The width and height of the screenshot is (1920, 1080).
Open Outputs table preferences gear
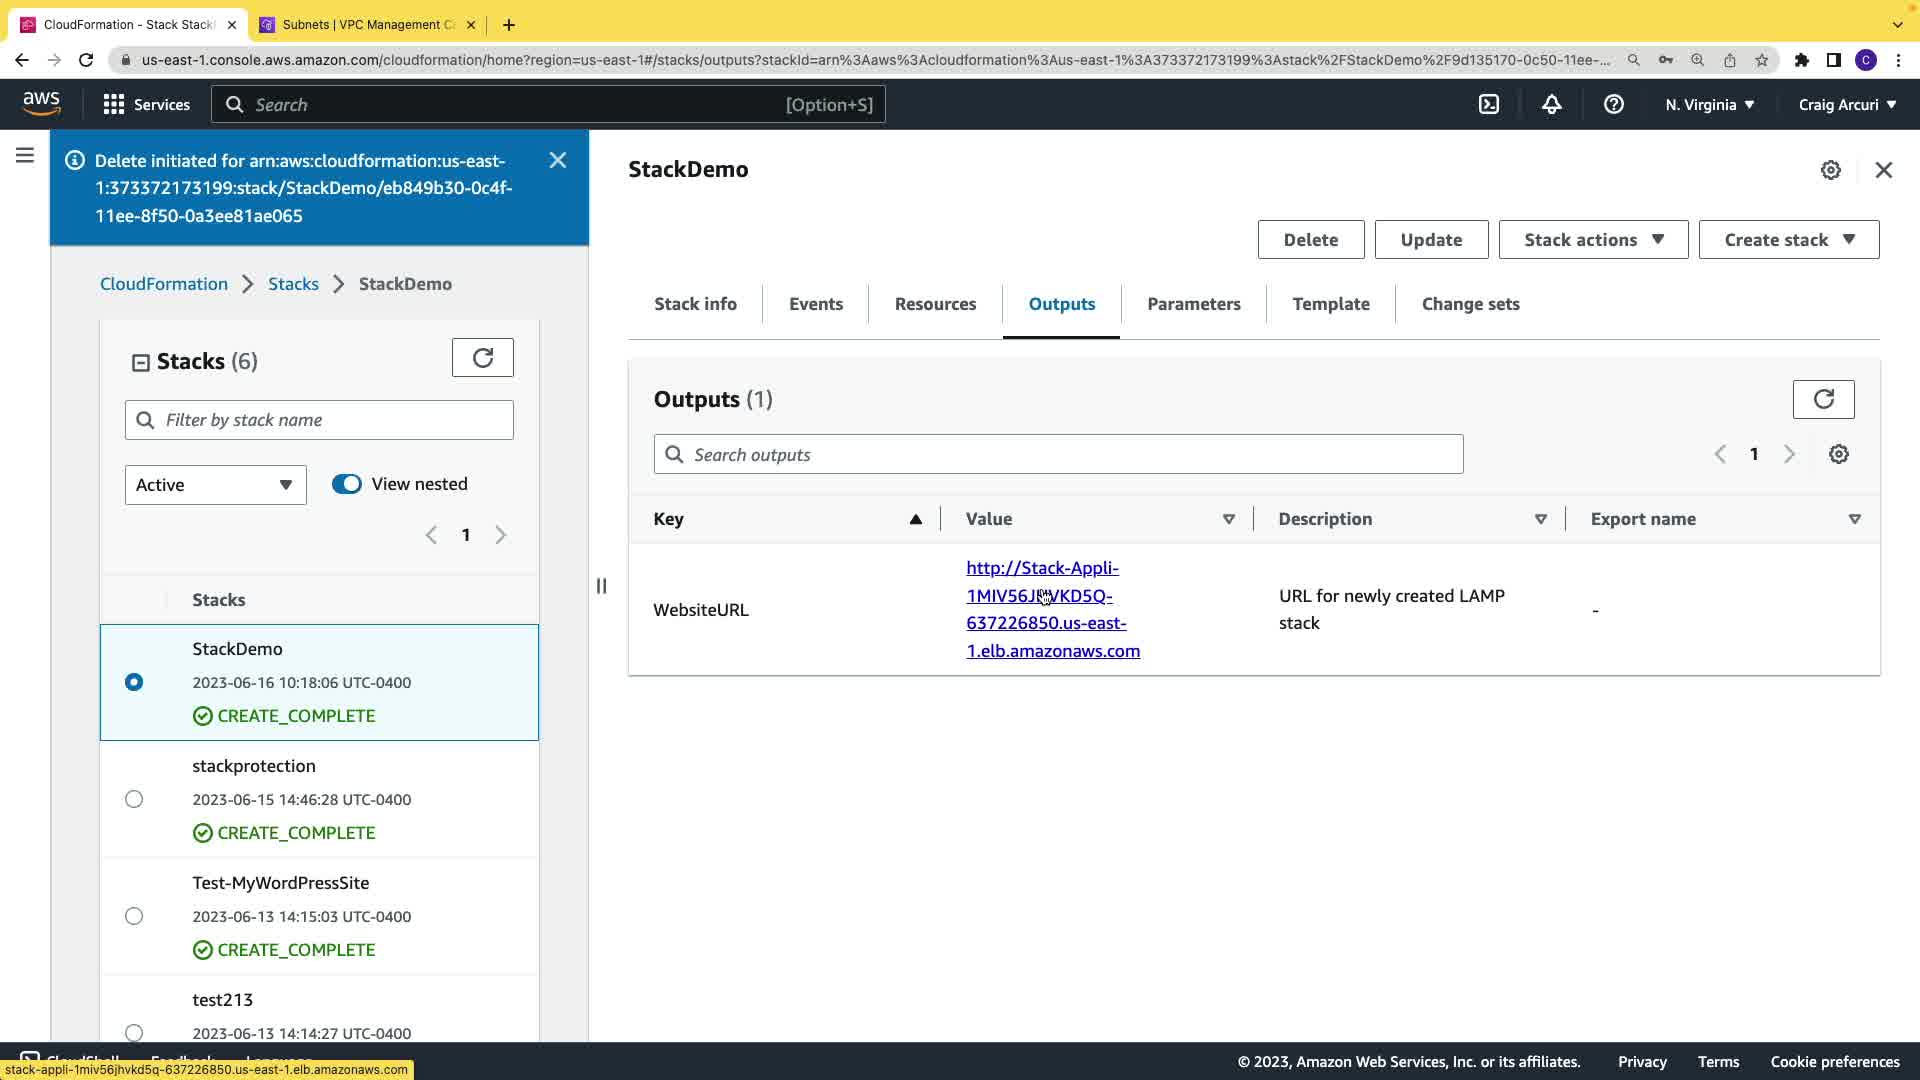1838,454
